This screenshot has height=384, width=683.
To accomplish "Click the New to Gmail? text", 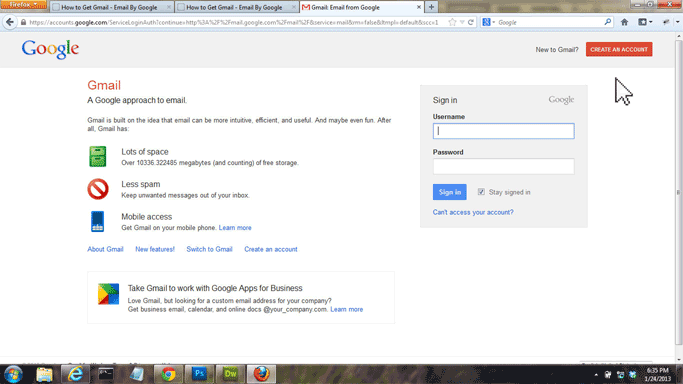I will (557, 50).
